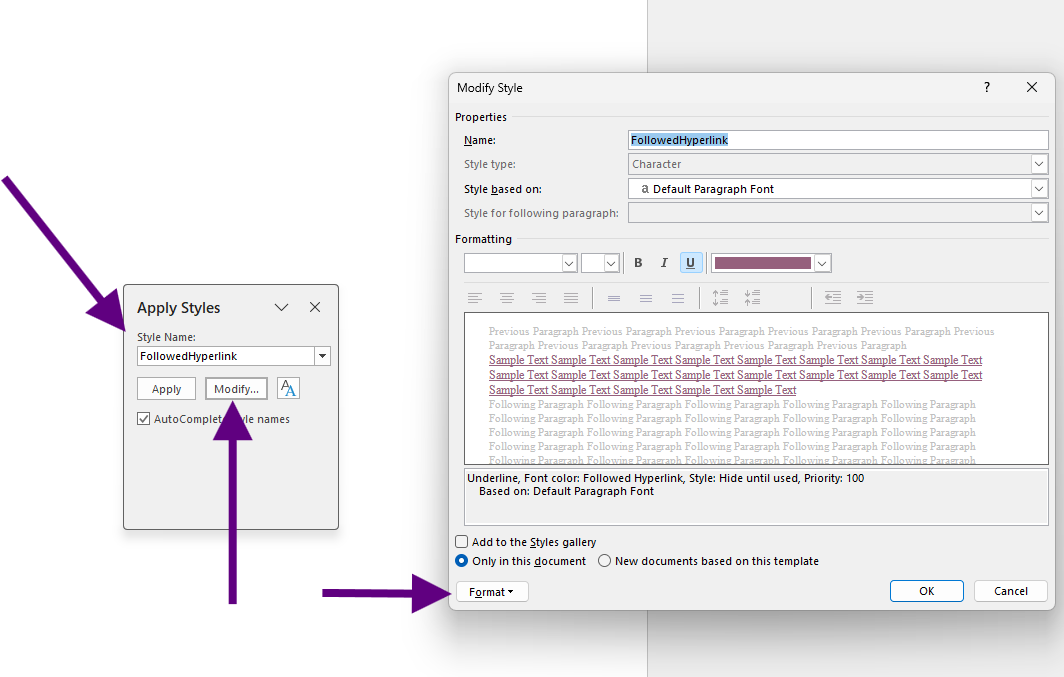This screenshot has width=1064, height=677.
Task: Click the Apply button in Apply Styles
Action: coord(166,389)
